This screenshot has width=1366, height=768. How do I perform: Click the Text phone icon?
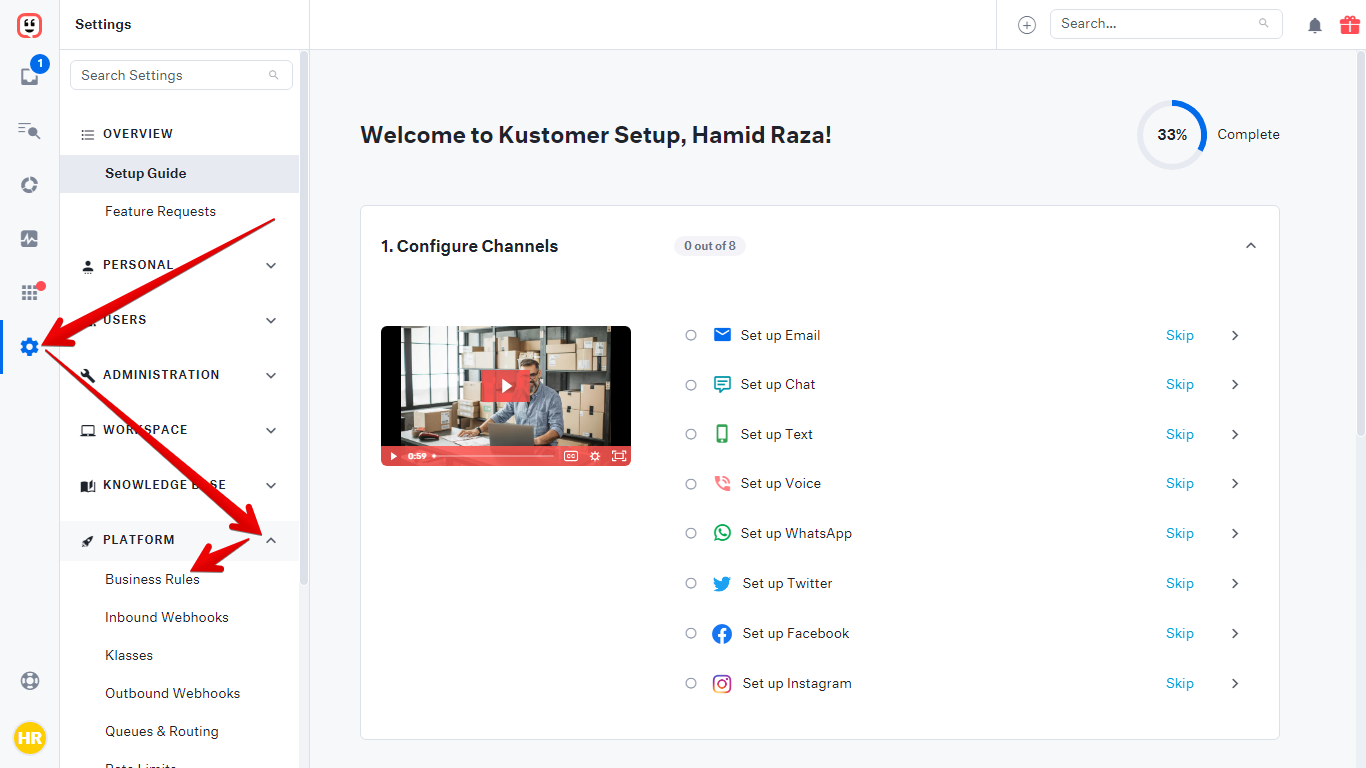(x=722, y=434)
